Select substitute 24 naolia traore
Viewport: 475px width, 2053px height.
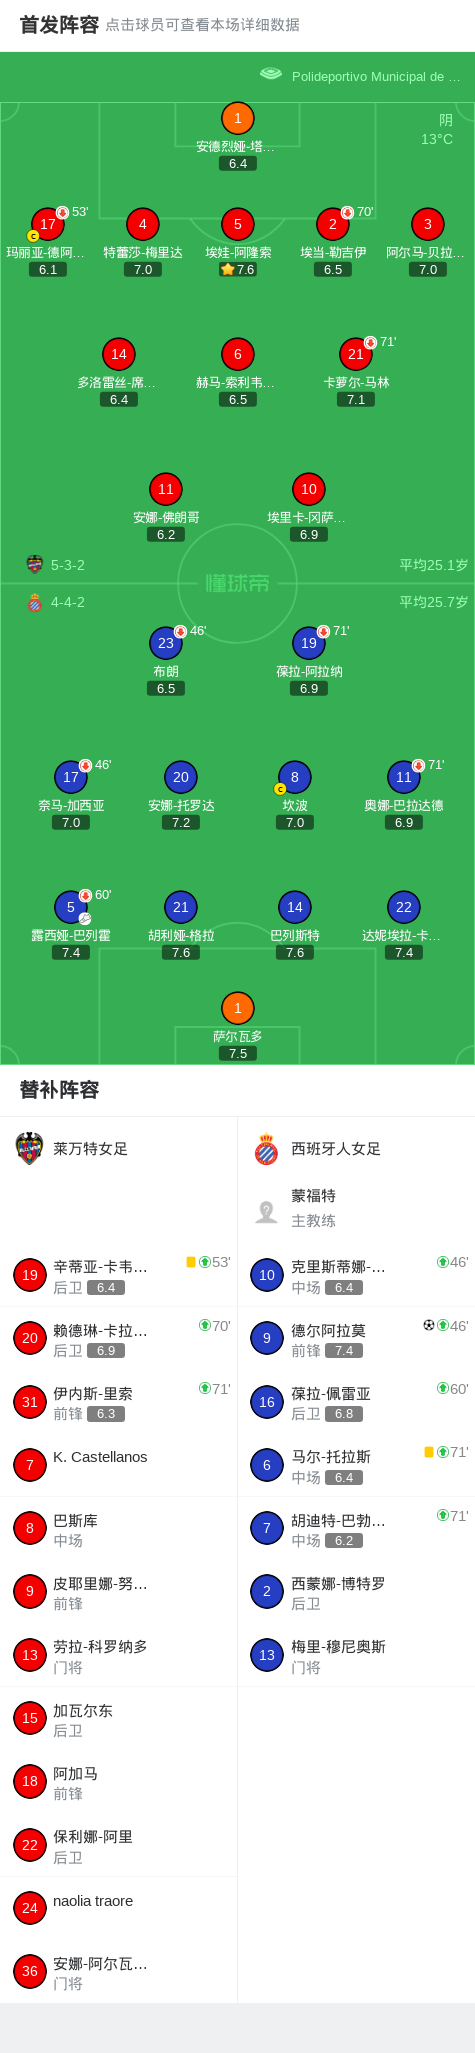pyautogui.click(x=119, y=1908)
